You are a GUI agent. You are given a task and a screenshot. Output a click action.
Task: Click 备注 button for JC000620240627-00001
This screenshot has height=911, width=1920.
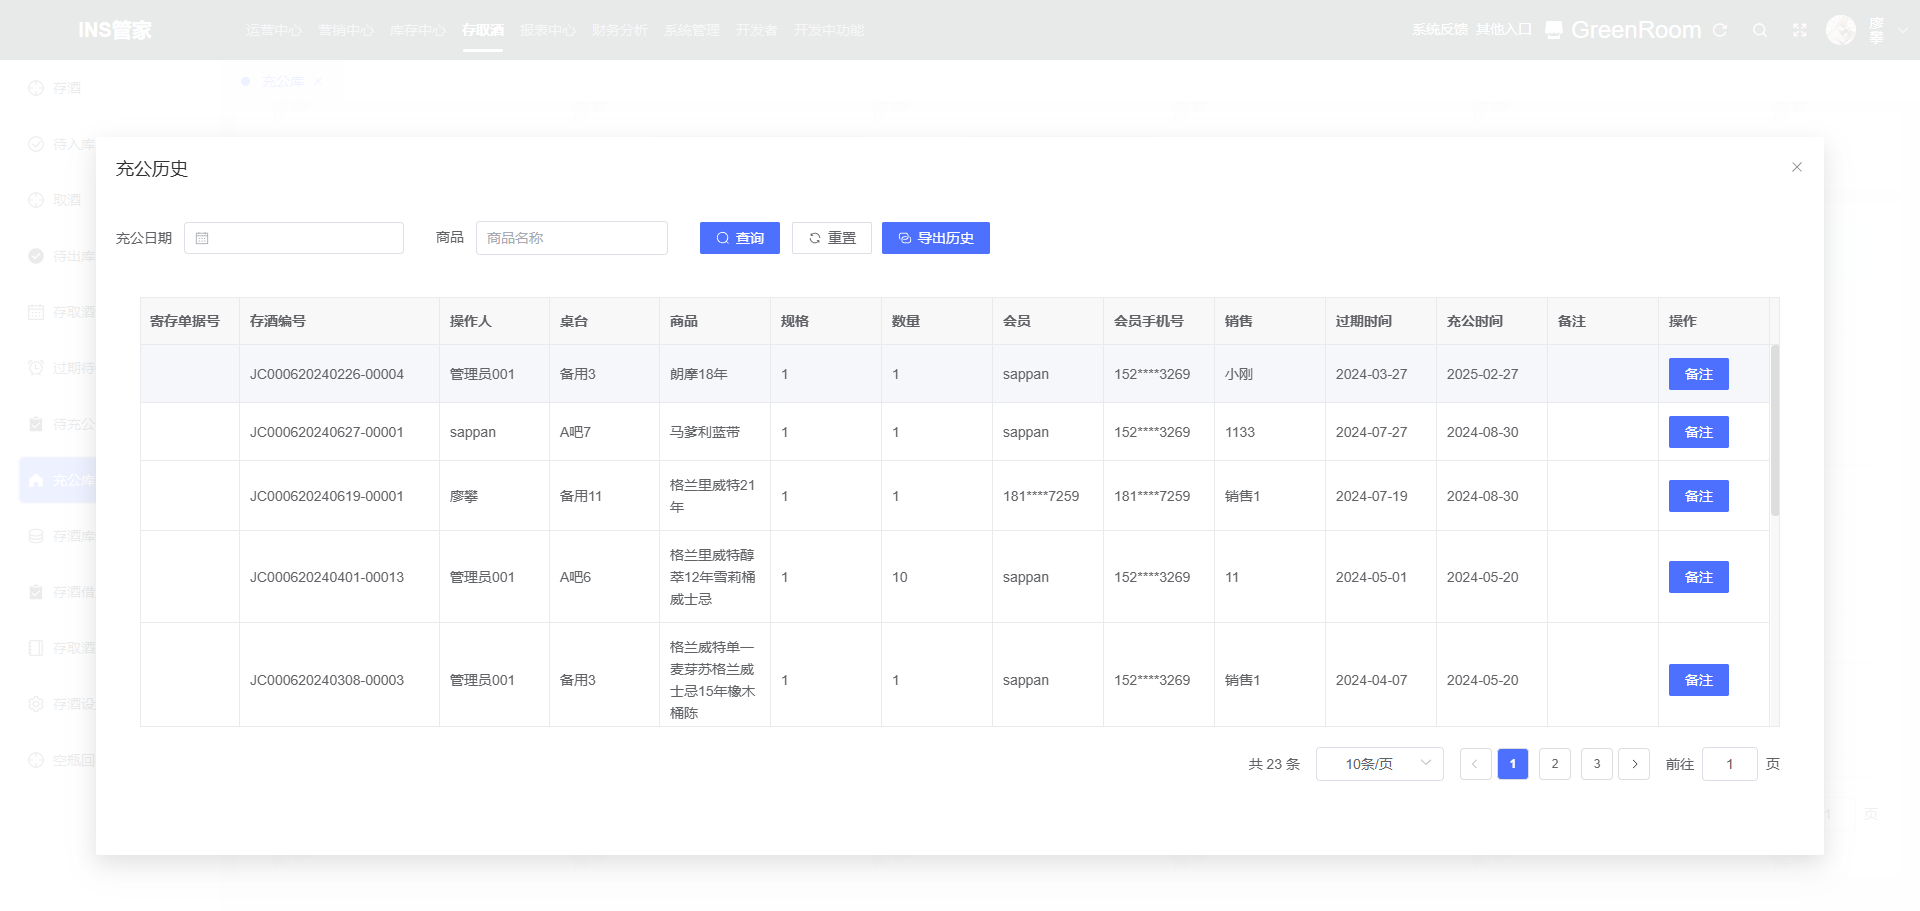pos(1699,432)
